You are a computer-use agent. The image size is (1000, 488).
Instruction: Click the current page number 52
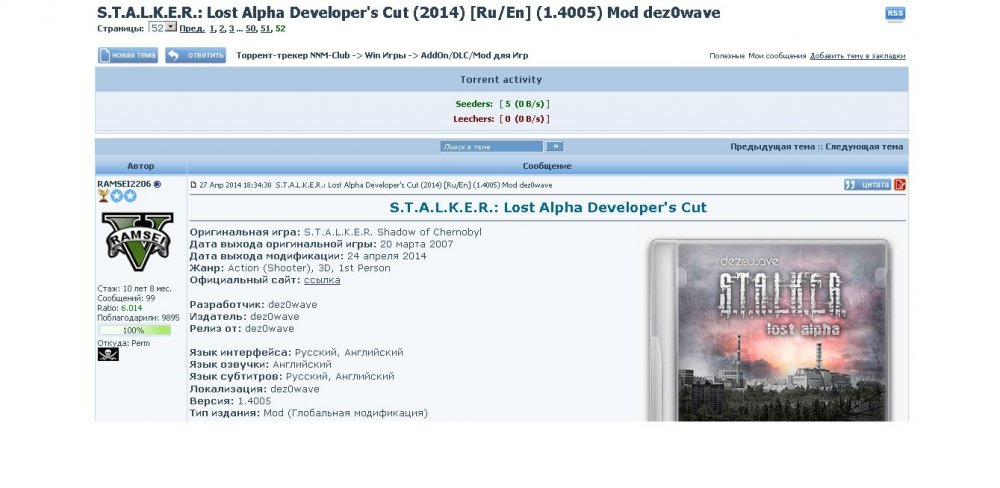(281, 29)
